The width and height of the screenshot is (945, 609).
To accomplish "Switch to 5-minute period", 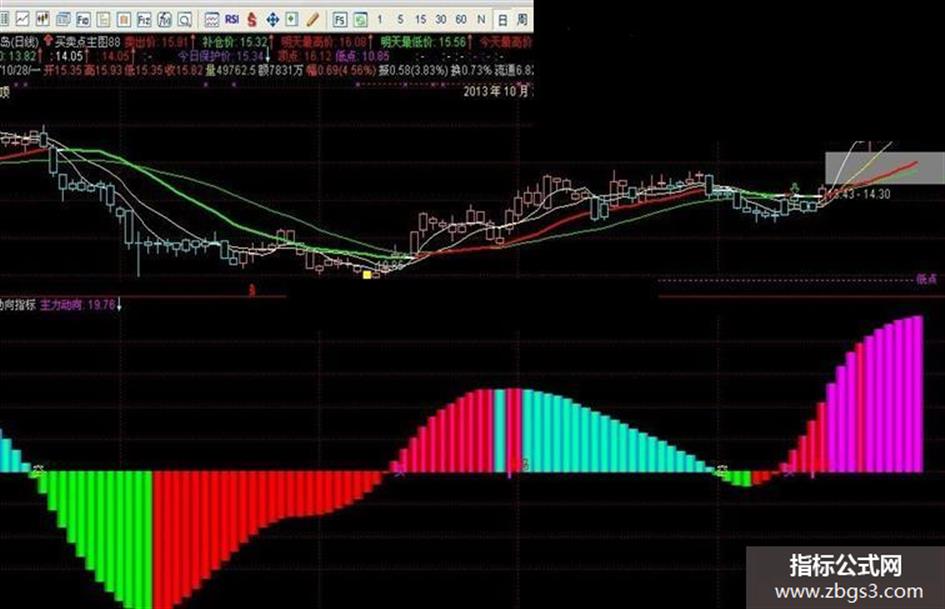I will point(400,19).
